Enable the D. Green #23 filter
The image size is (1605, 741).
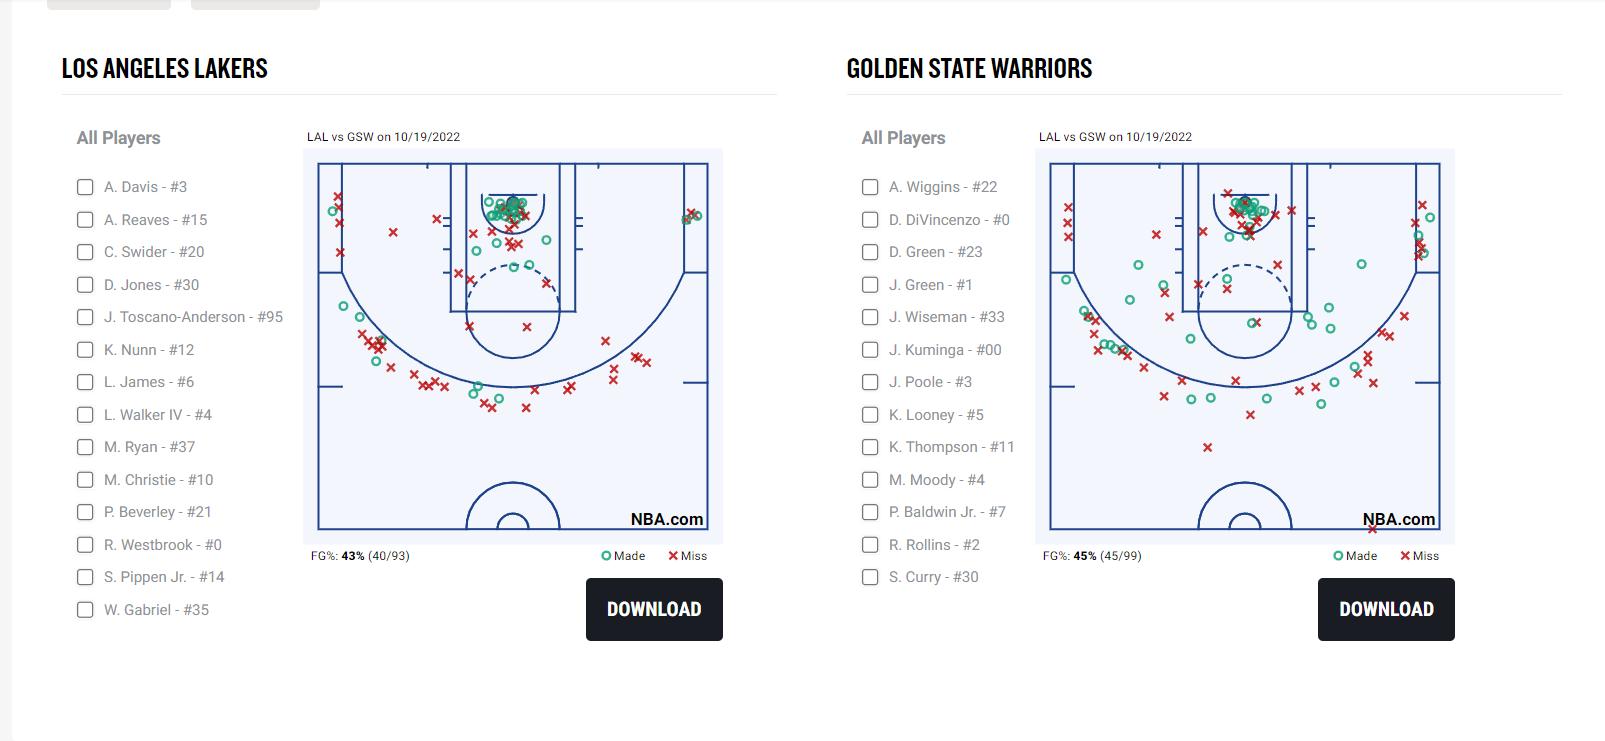pos(870,252)
